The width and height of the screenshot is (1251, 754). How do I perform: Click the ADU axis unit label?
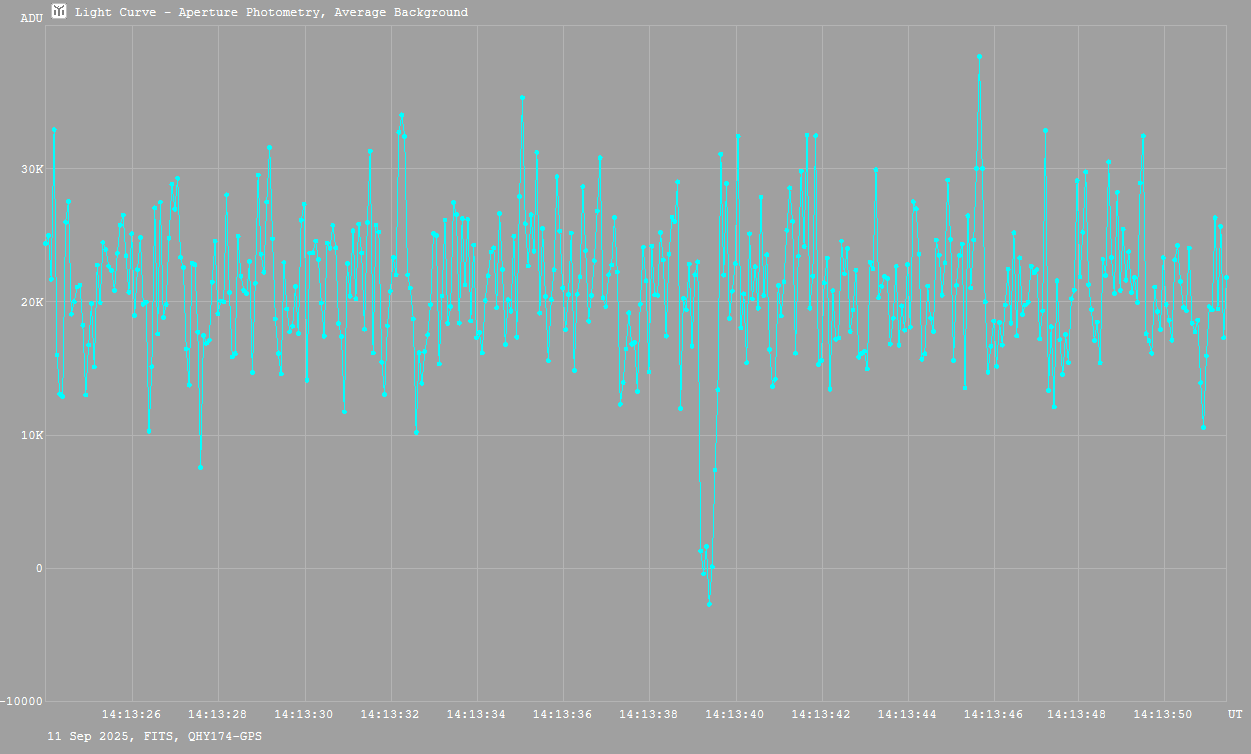tap(31, 18)
